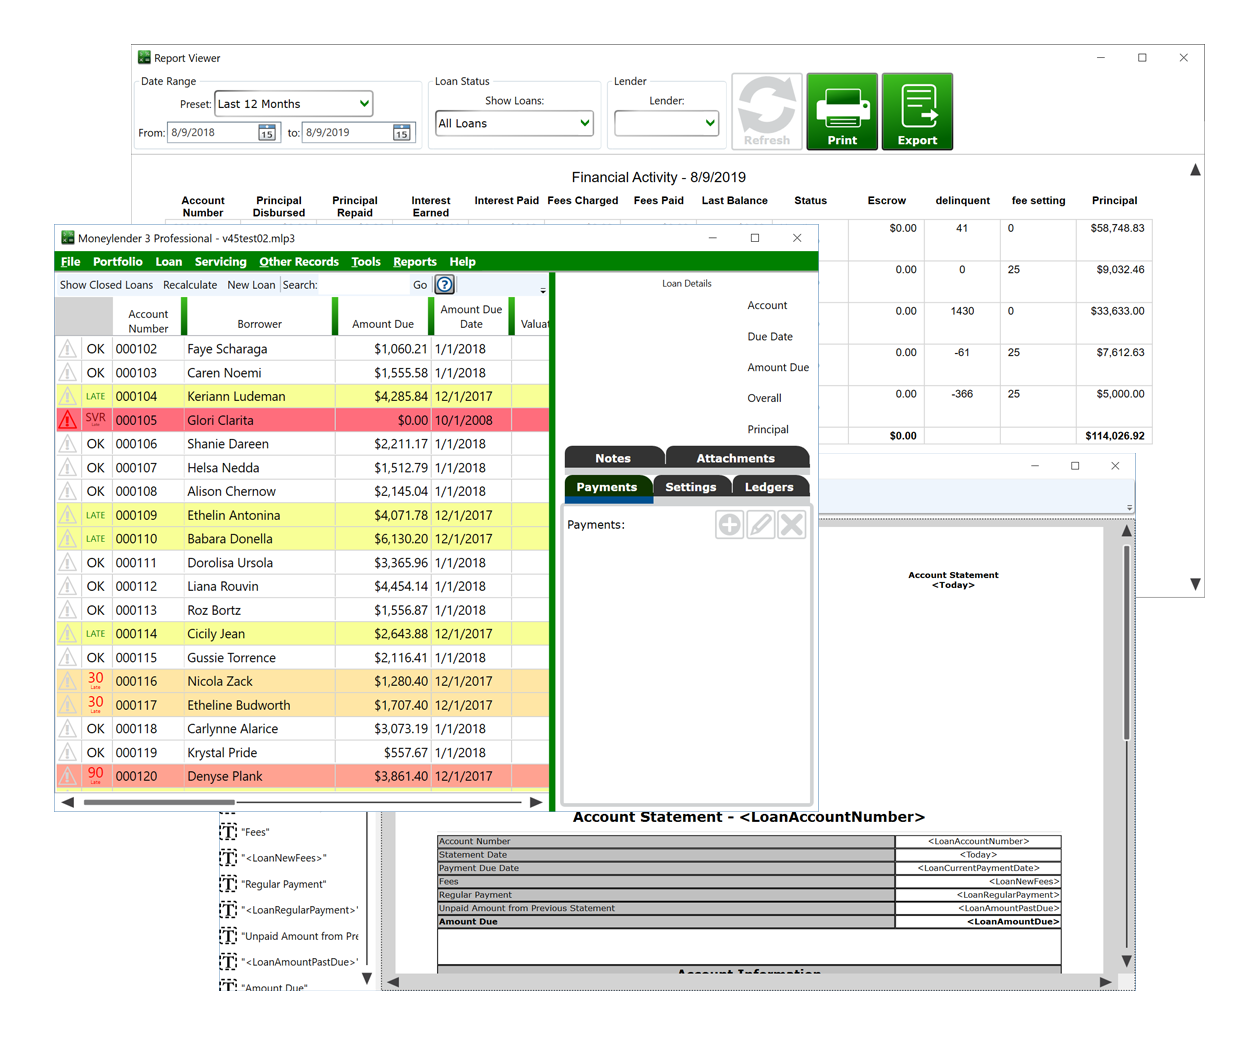
Task: Click the 30 late icon for Nicola Zack
Action: (95, 681)
